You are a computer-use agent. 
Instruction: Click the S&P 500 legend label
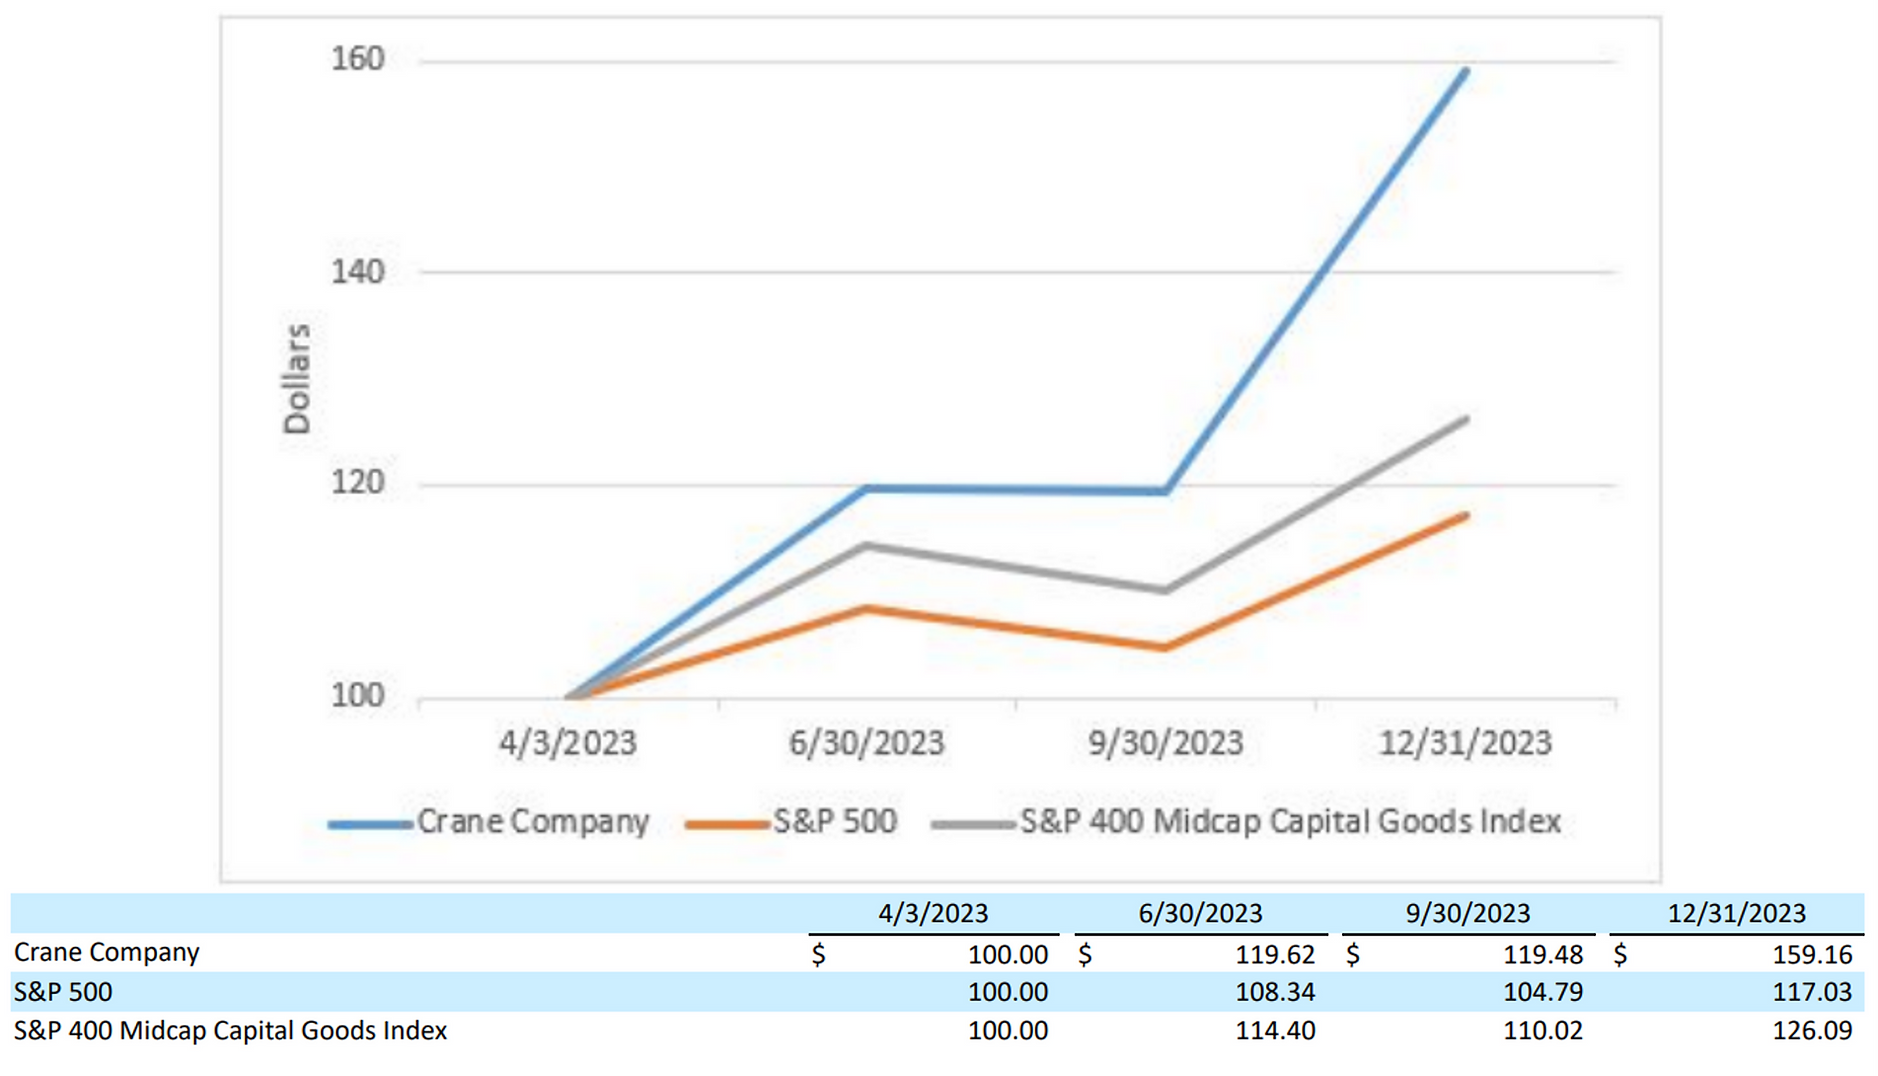(835, 821)
